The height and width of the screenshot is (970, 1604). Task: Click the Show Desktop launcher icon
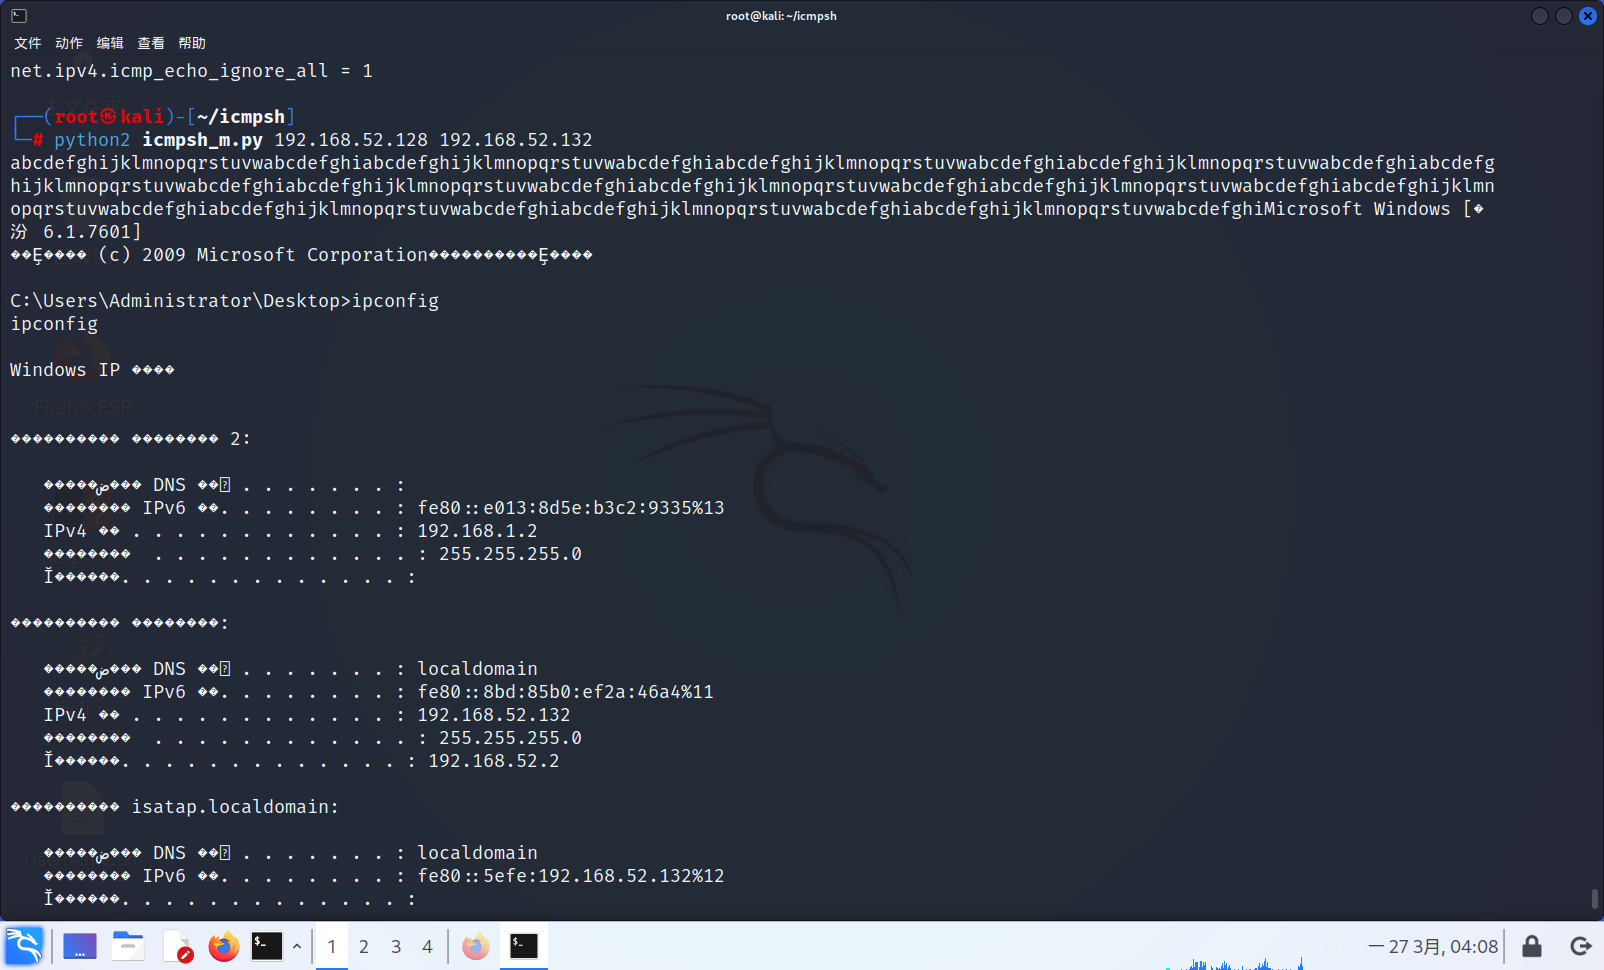pos(80,946)
